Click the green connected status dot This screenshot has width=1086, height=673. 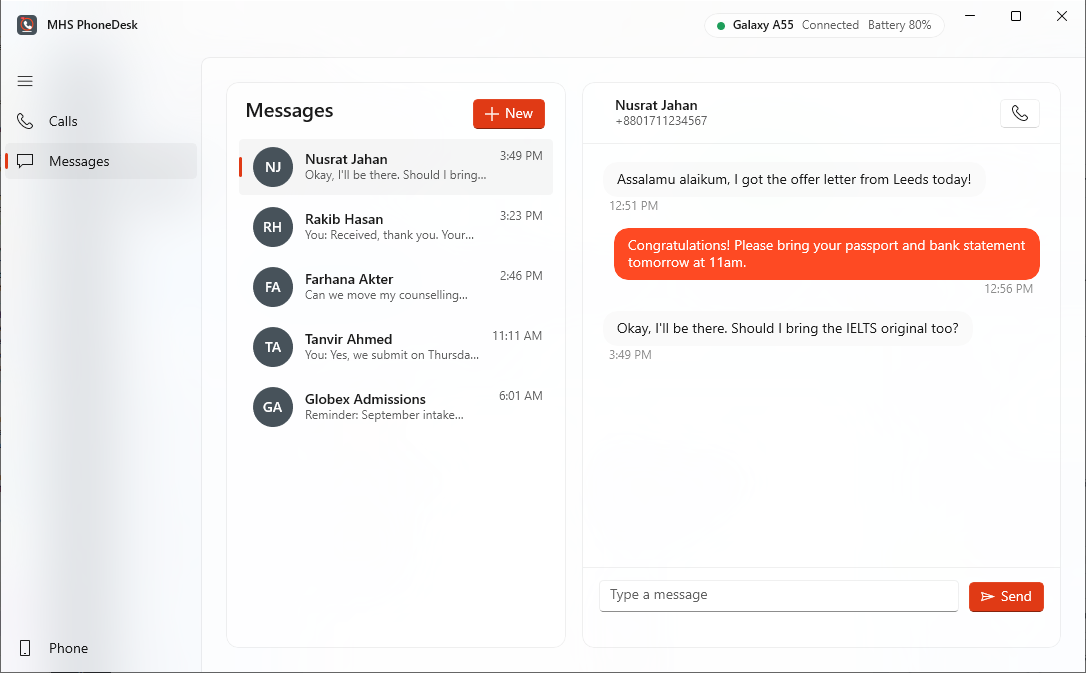point(721,26)
